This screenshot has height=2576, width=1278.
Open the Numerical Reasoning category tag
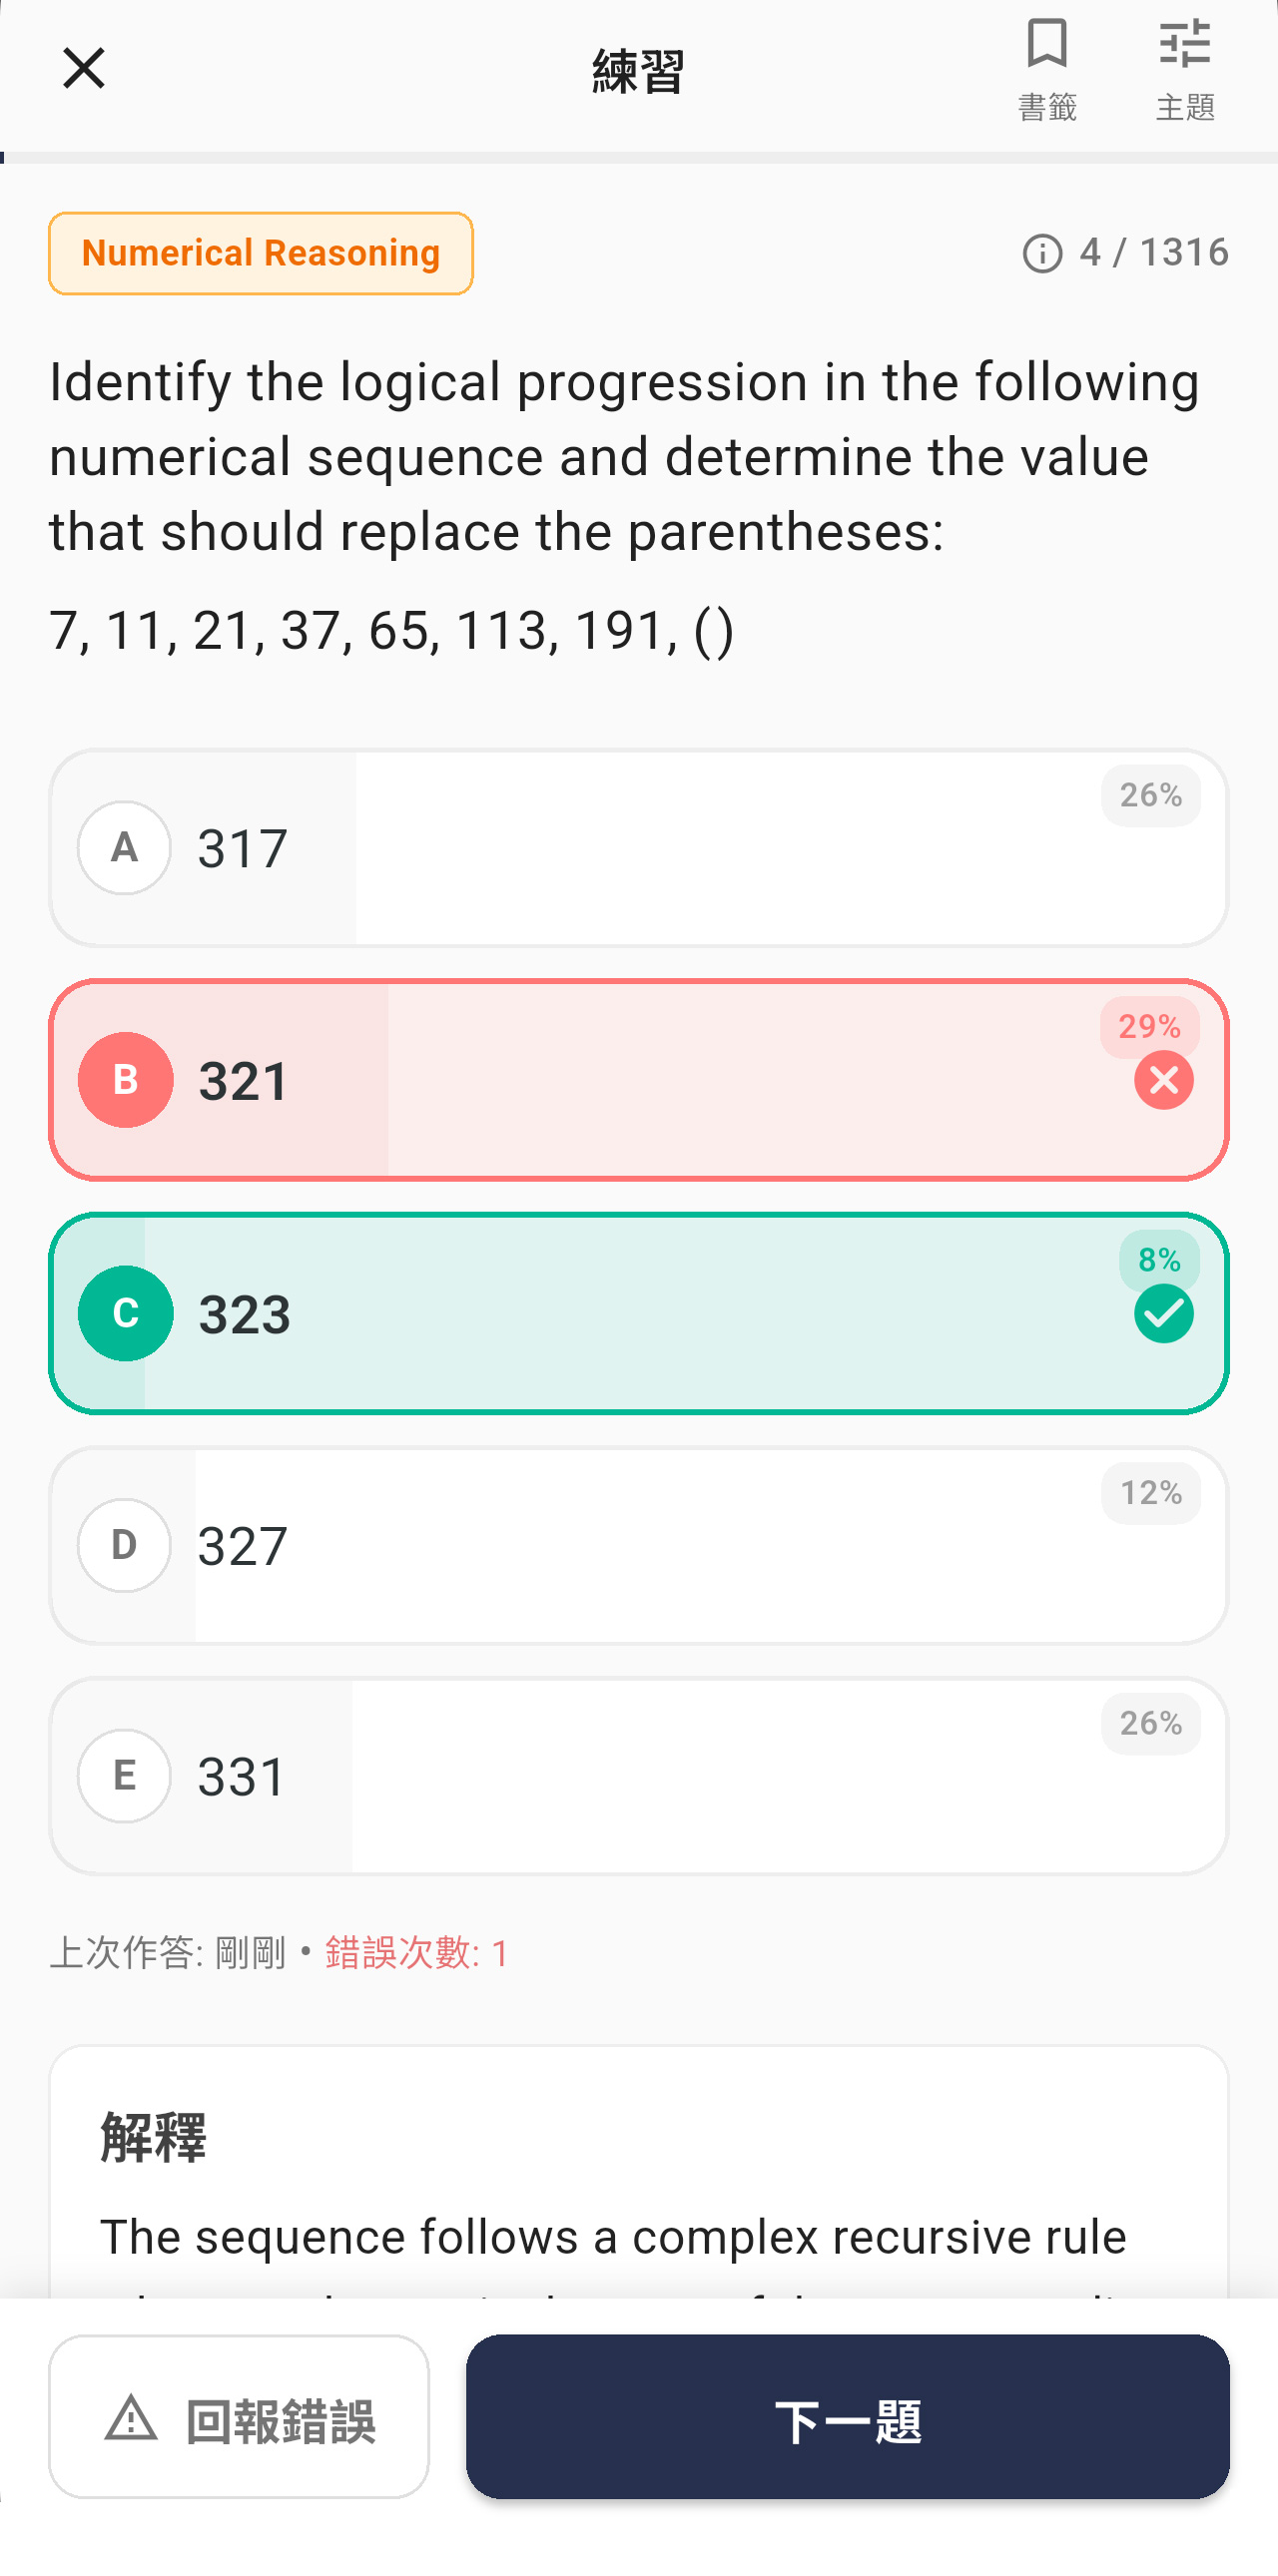click(x=260, y=253)
